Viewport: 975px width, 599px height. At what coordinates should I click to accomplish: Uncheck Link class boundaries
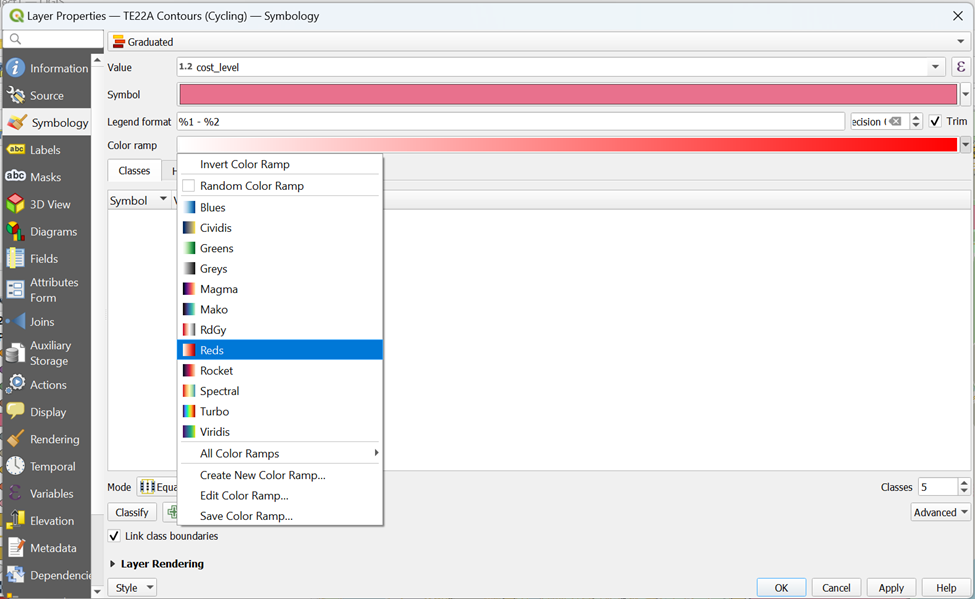click(x=115, y=536)
